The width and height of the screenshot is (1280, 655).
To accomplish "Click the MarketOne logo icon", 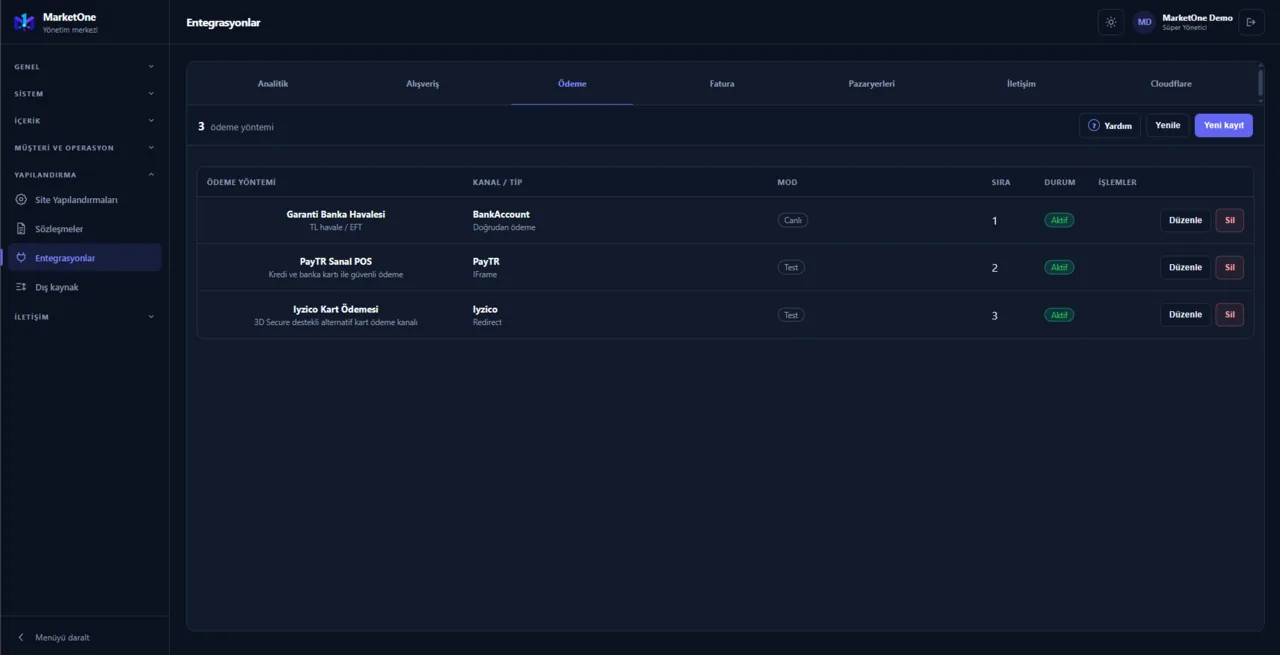I will 24,22.
